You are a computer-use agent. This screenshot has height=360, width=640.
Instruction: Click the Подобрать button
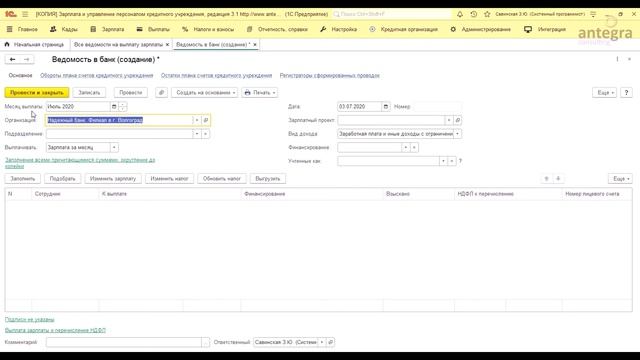62,179
